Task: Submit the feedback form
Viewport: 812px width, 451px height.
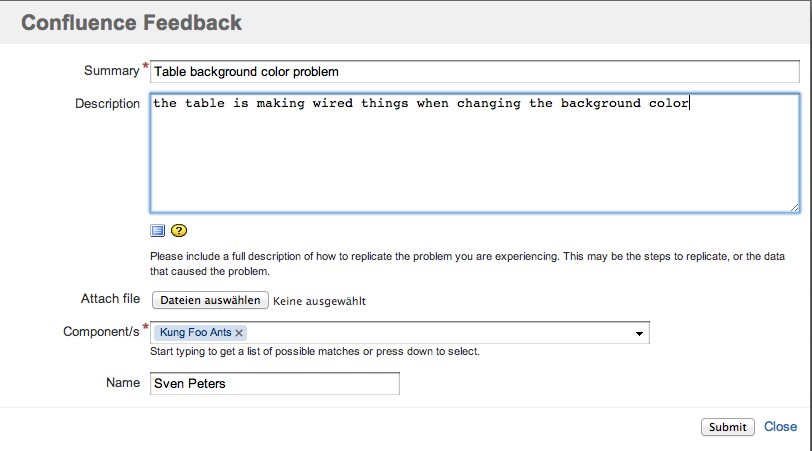Action: [727, 427]
